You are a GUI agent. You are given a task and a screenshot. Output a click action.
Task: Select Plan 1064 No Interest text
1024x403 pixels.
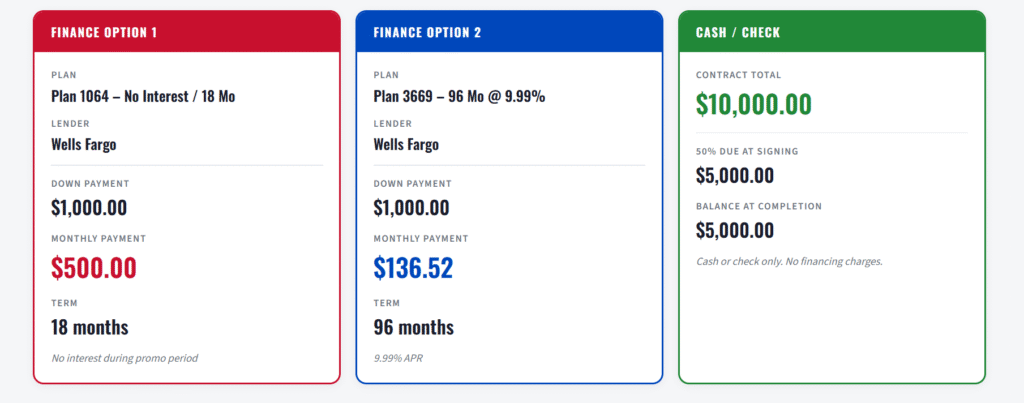143,97
